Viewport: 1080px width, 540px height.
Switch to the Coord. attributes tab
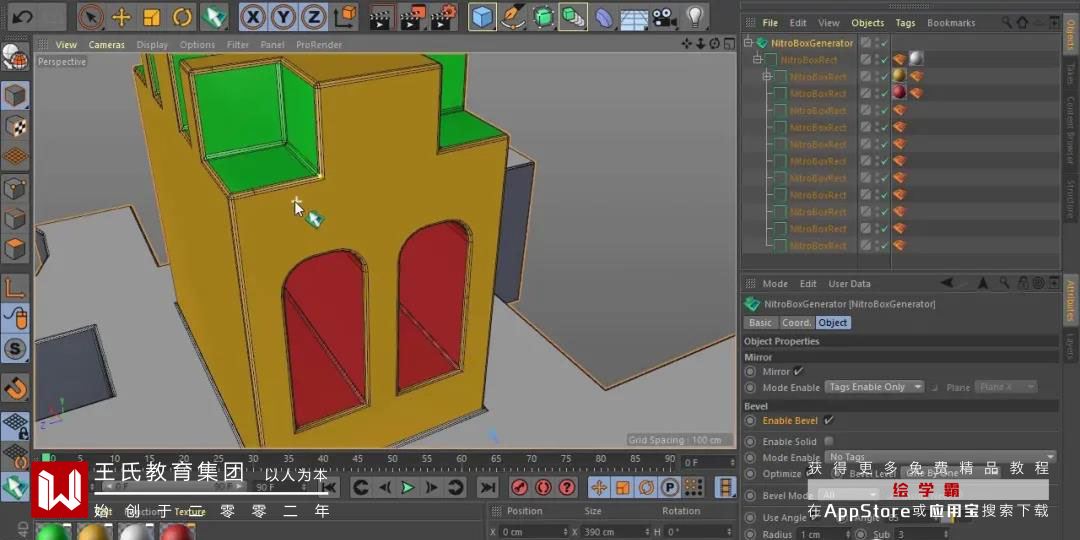pos(796,322)
